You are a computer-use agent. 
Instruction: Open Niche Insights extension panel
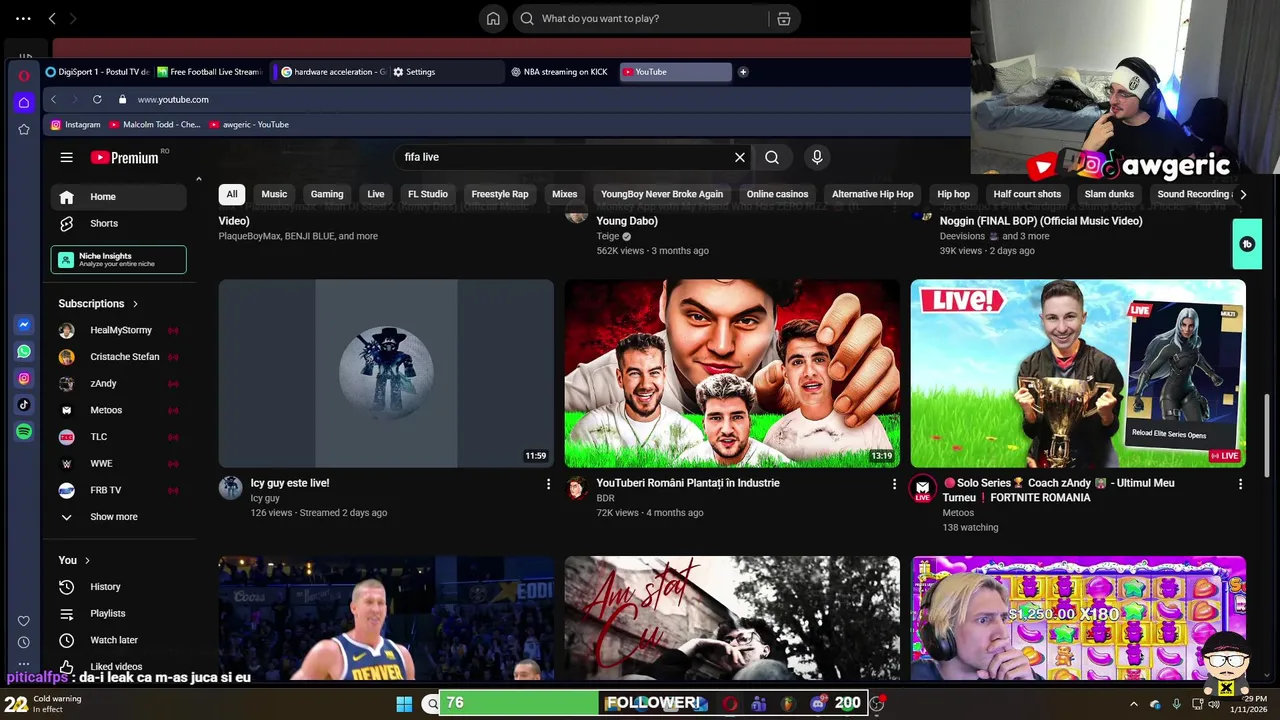click(118, 260)
